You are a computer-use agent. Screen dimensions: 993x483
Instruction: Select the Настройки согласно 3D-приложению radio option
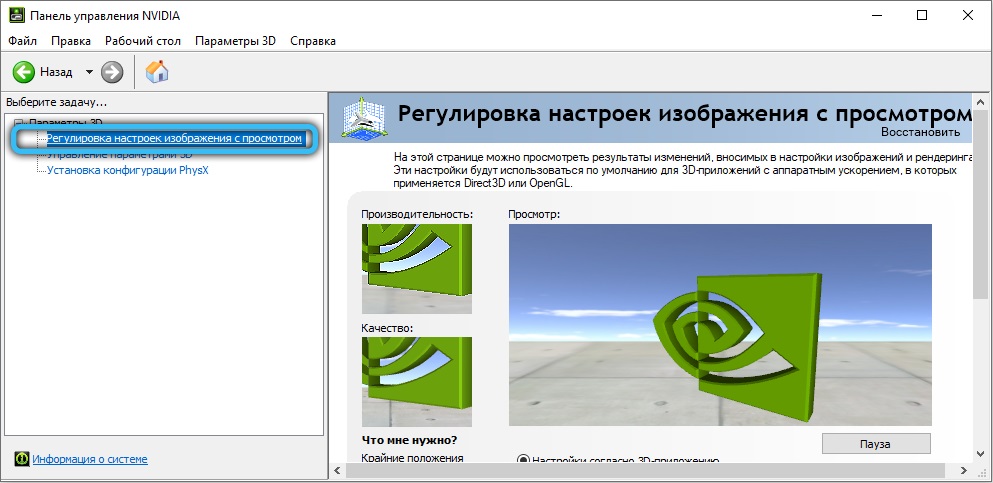[x=523, y=461]
